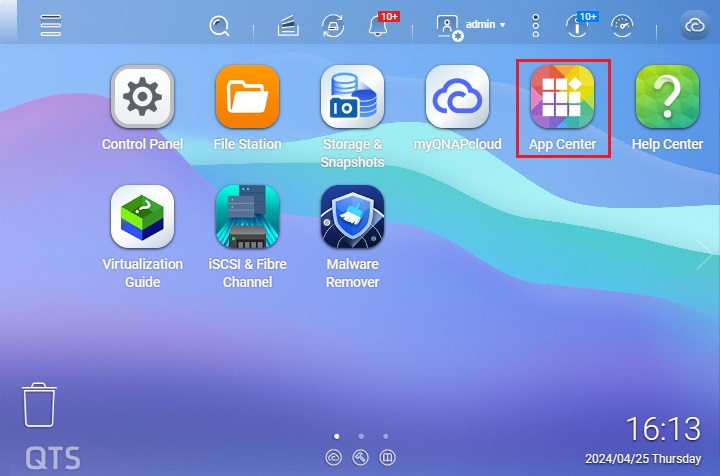Click the myQNAPcloud shortcut icon in the bottom bar
Screen dimensions: 720x476
333,458
